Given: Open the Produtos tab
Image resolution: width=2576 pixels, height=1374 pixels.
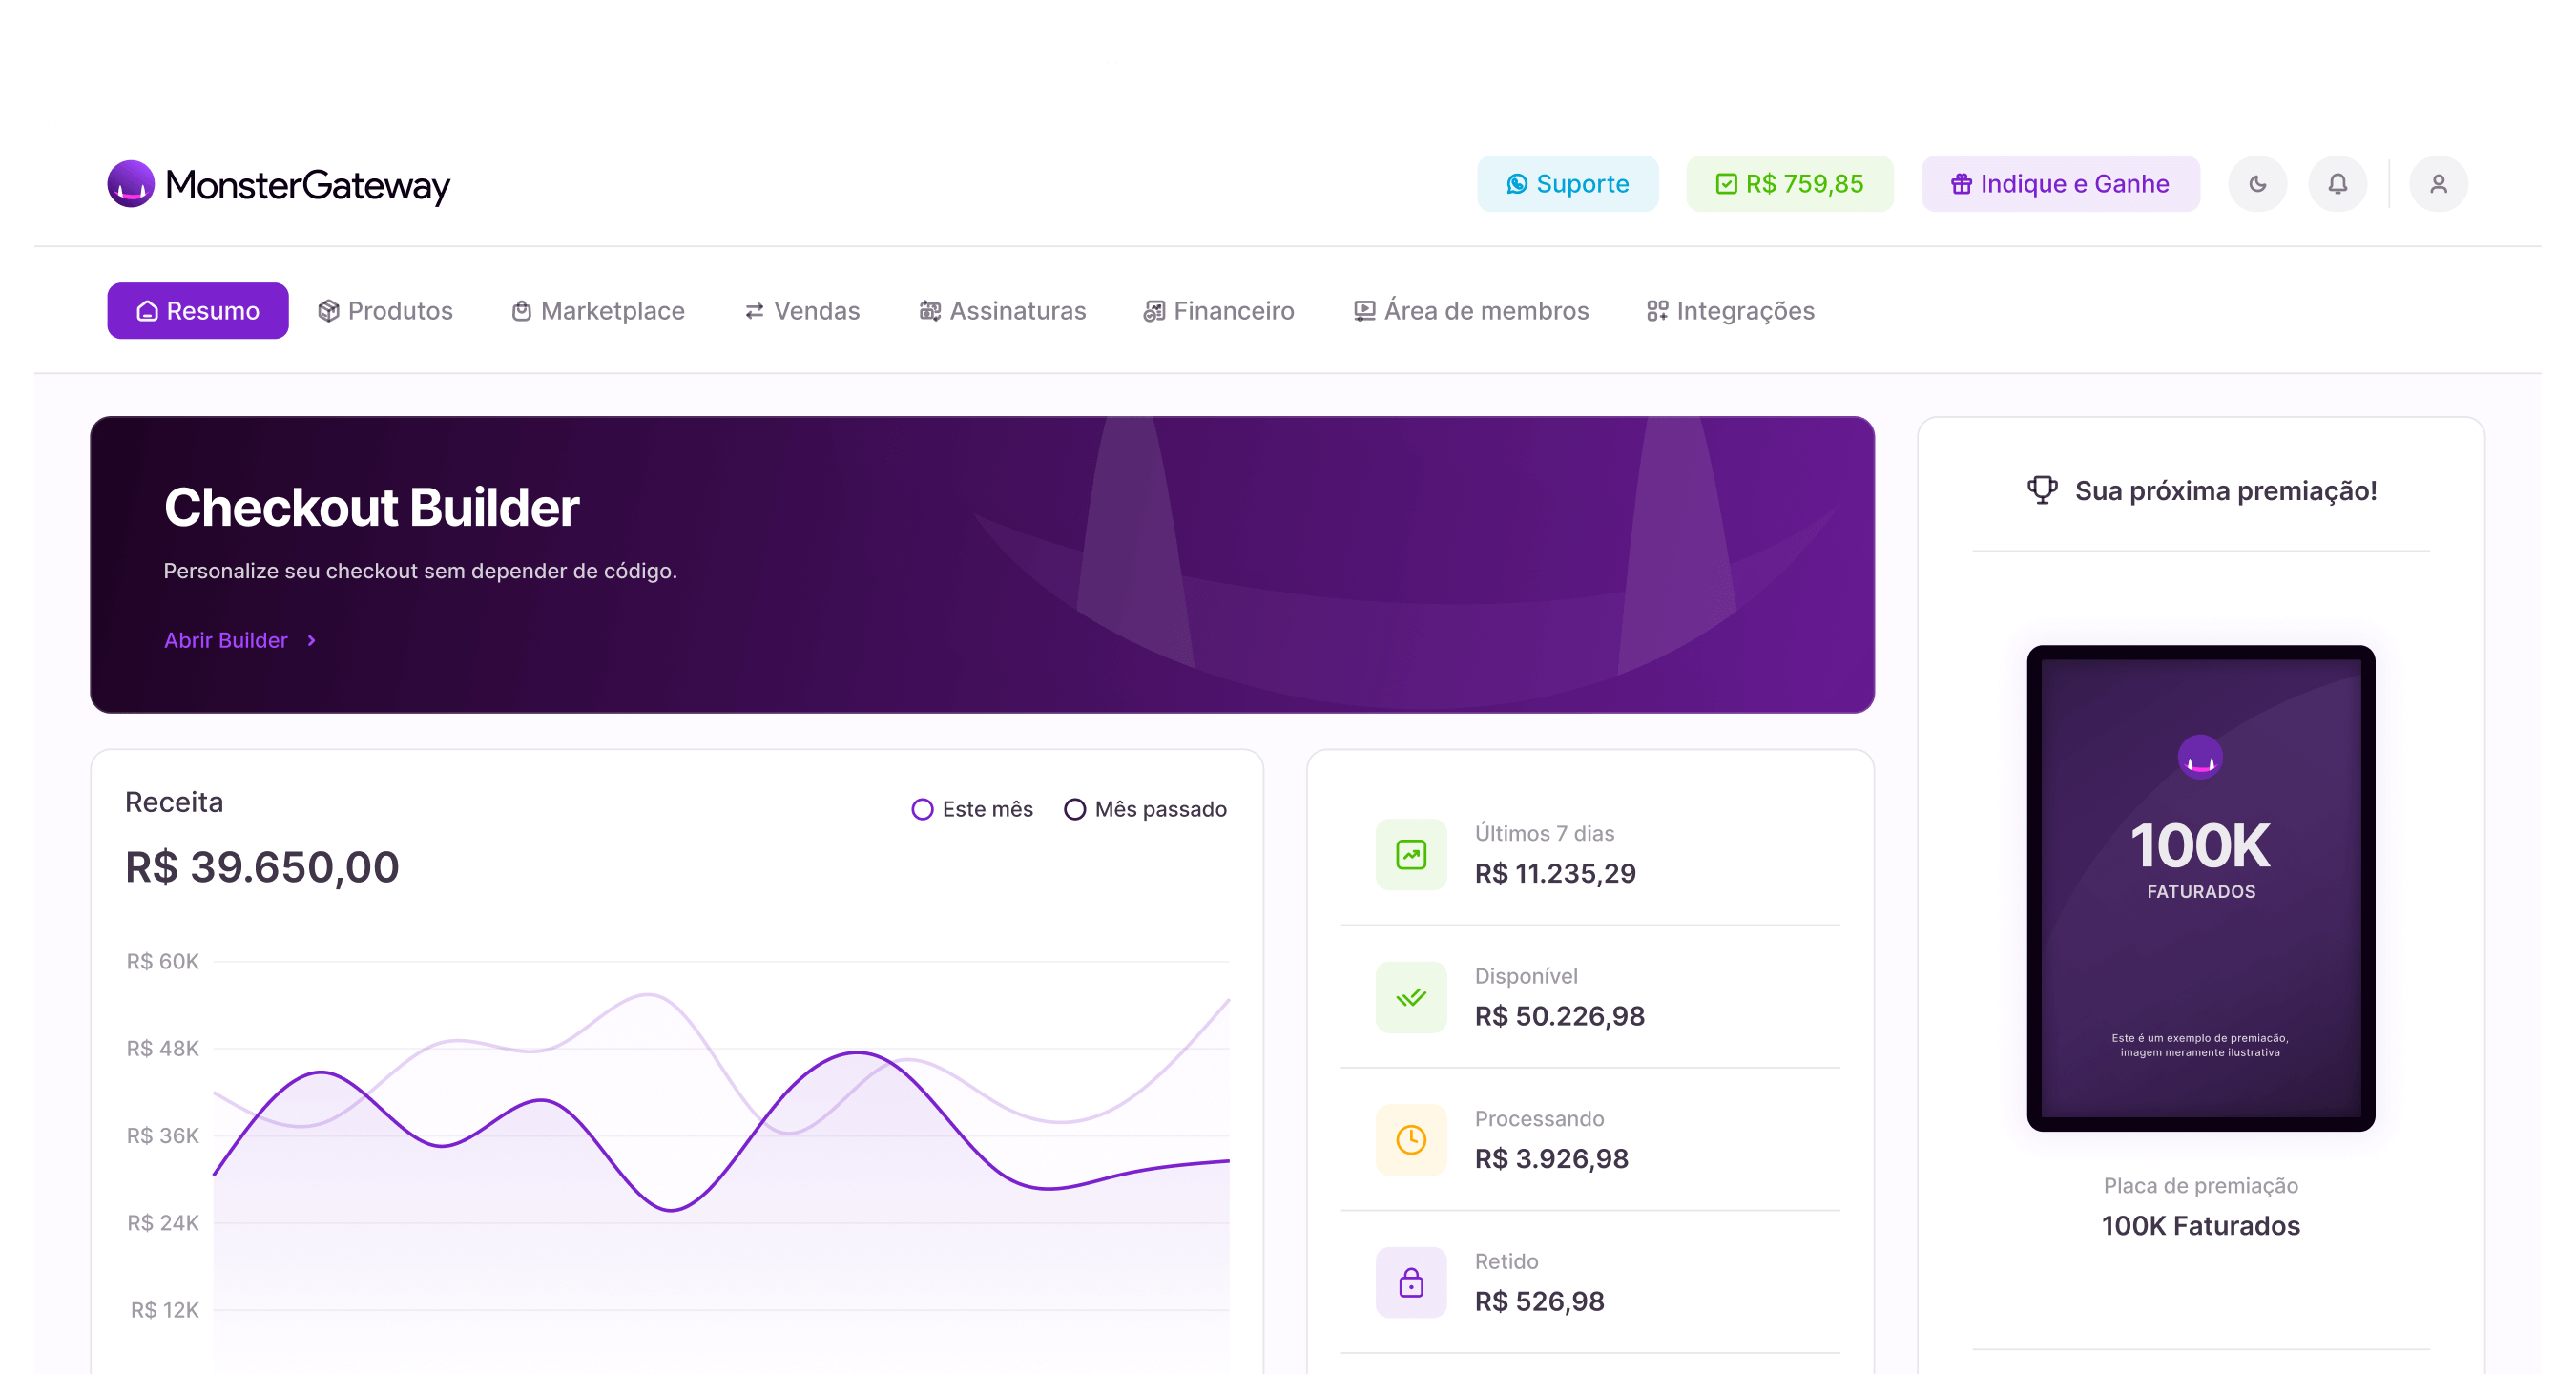Looking at the screenshot, I should (385, 311).
